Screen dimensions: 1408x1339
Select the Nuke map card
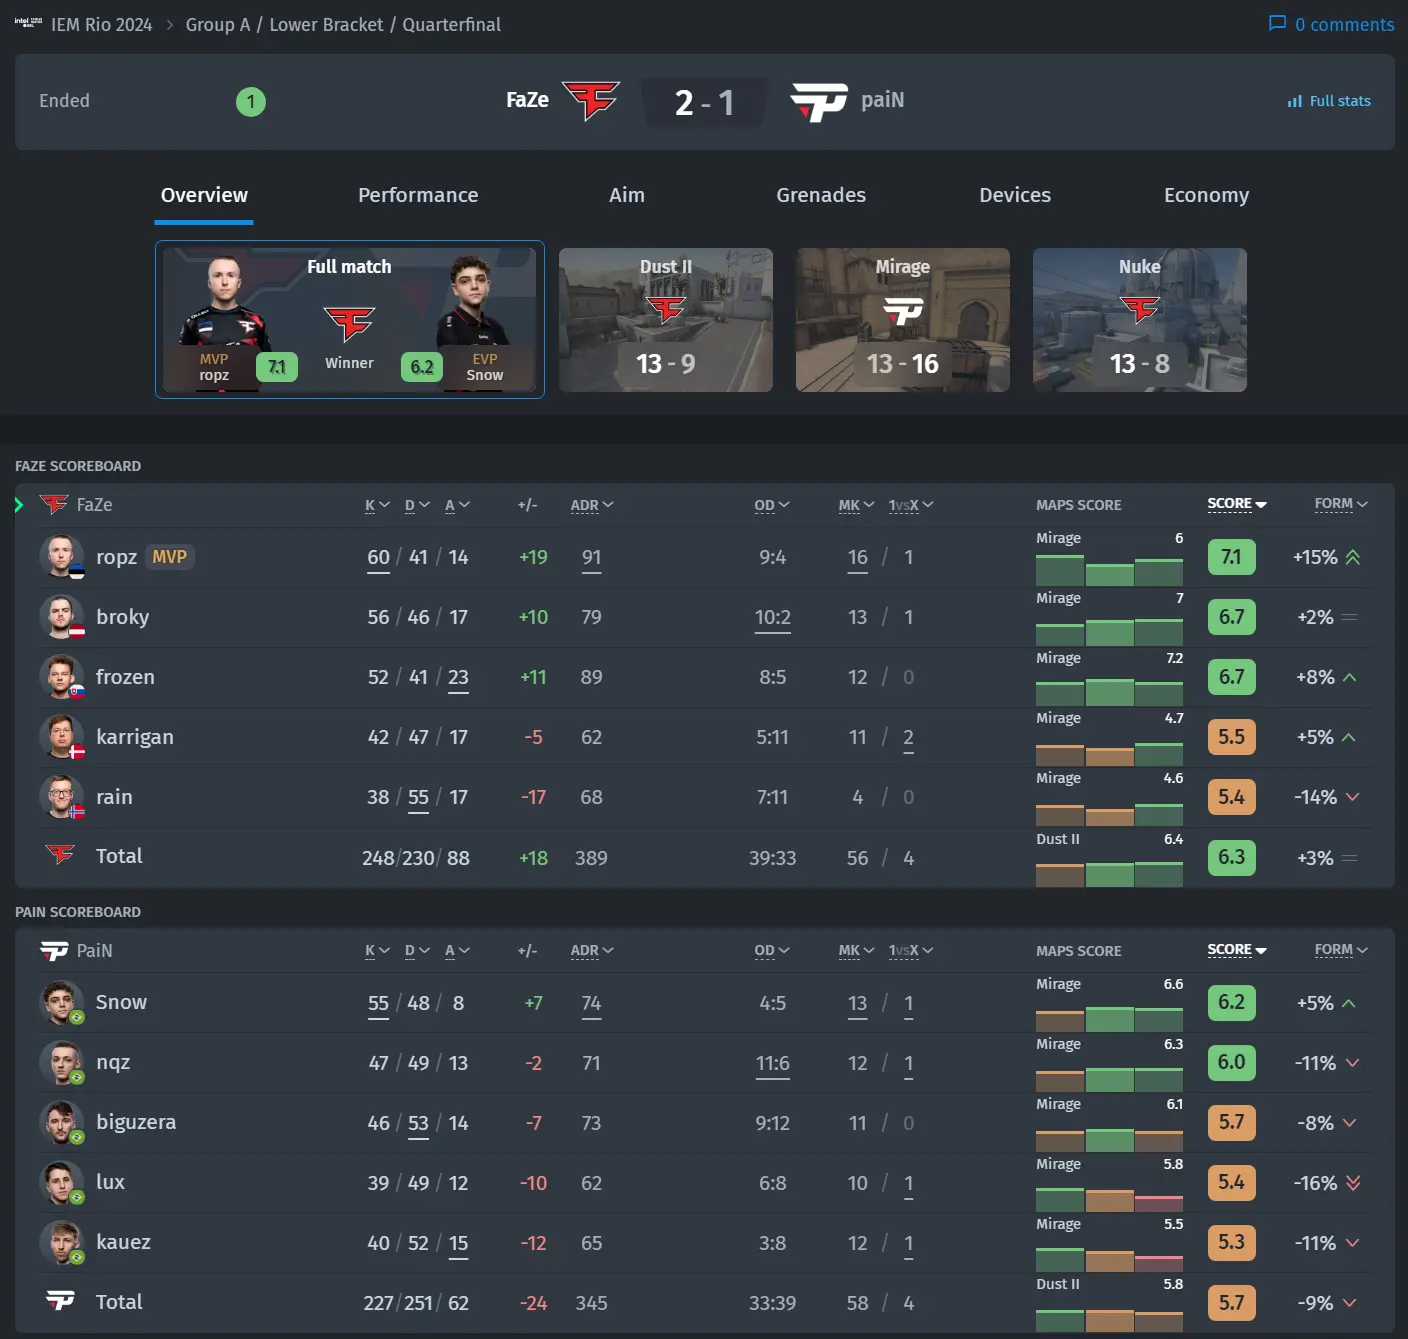[1140, 320]
